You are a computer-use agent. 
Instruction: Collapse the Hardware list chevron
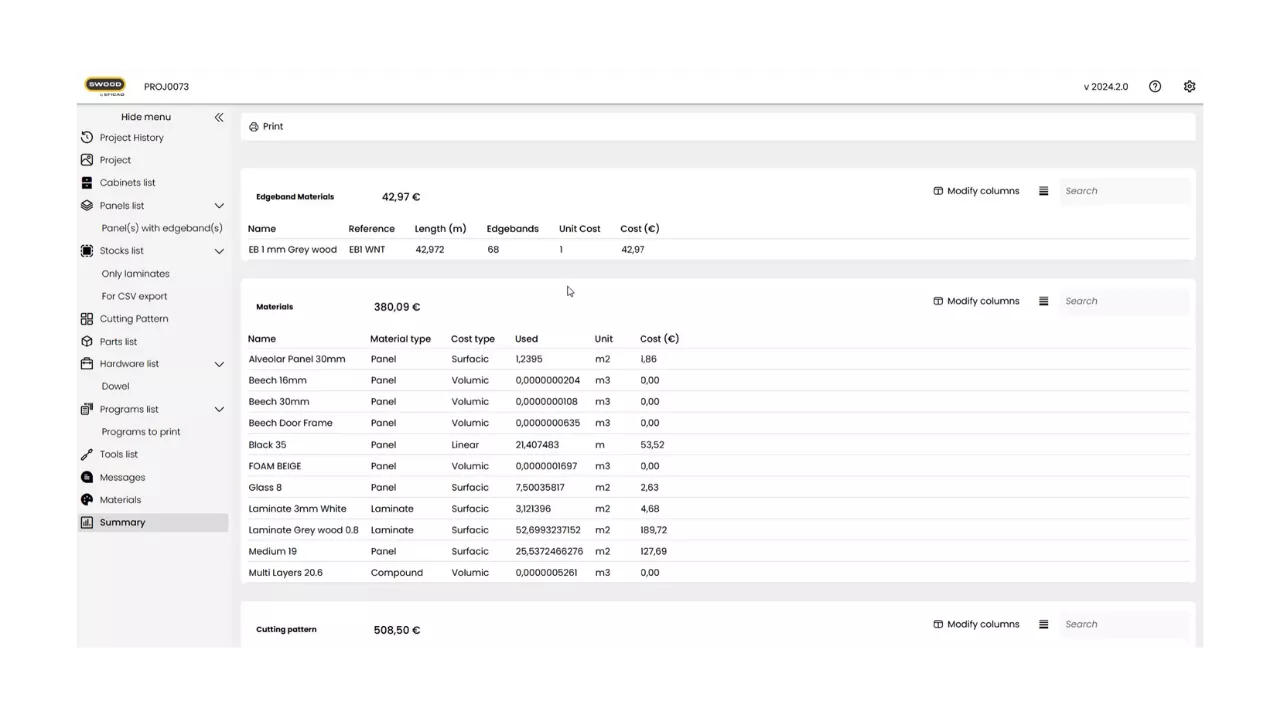click(219, 364)
